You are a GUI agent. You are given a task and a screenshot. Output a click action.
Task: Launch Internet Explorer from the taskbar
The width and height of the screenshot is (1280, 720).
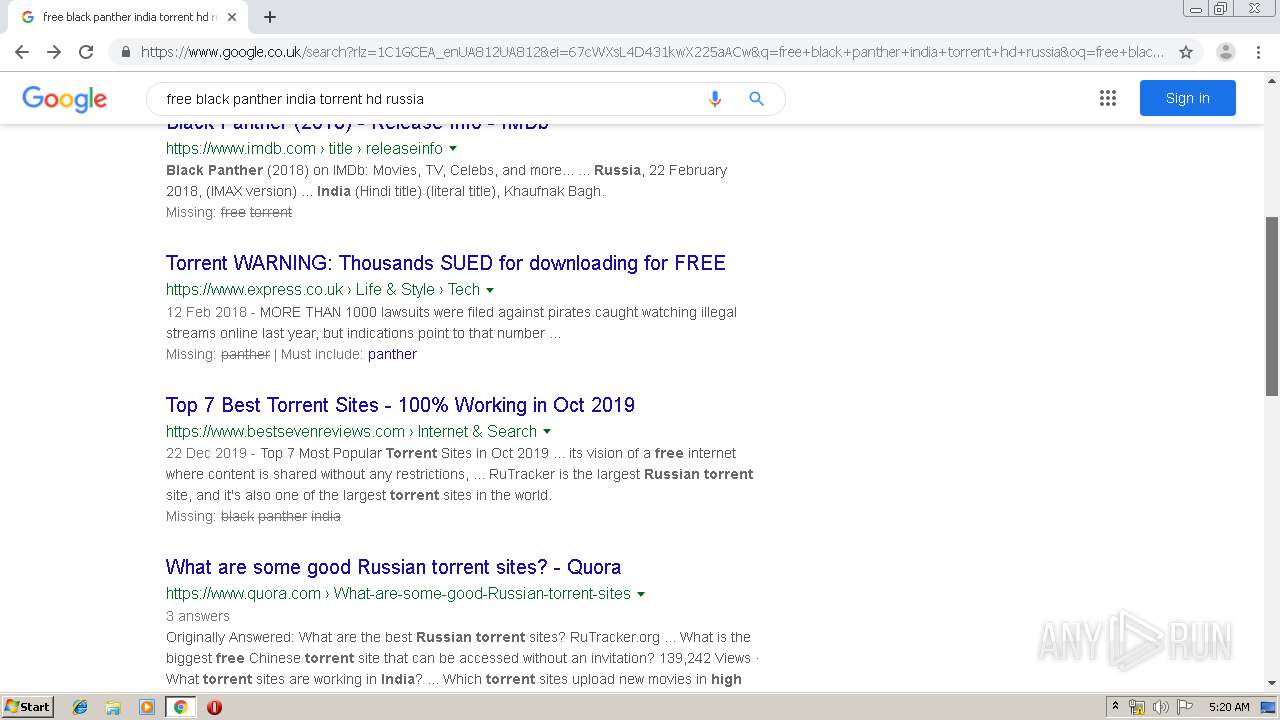click(x=80, y=707)
